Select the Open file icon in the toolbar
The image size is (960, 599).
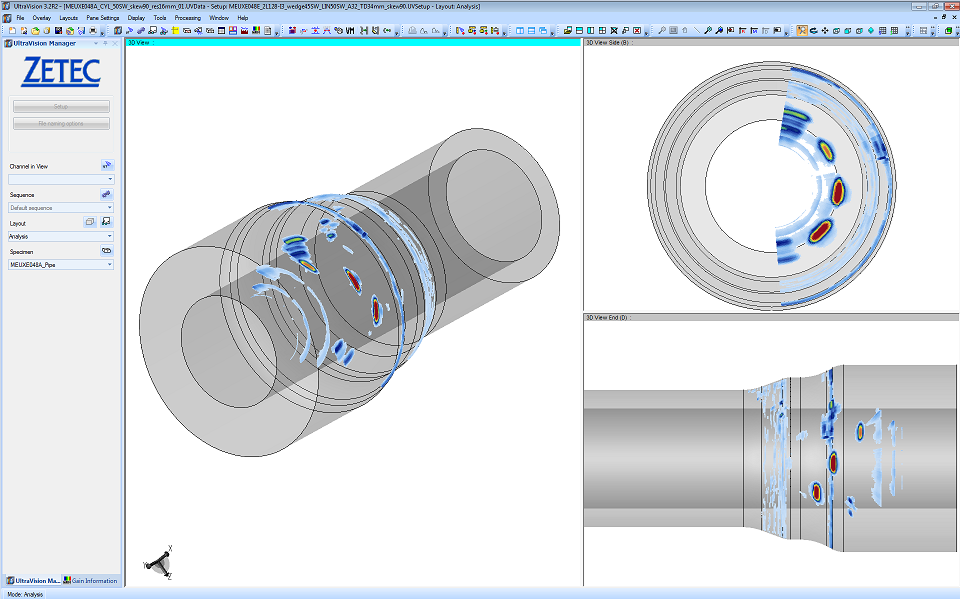(34, 32)
